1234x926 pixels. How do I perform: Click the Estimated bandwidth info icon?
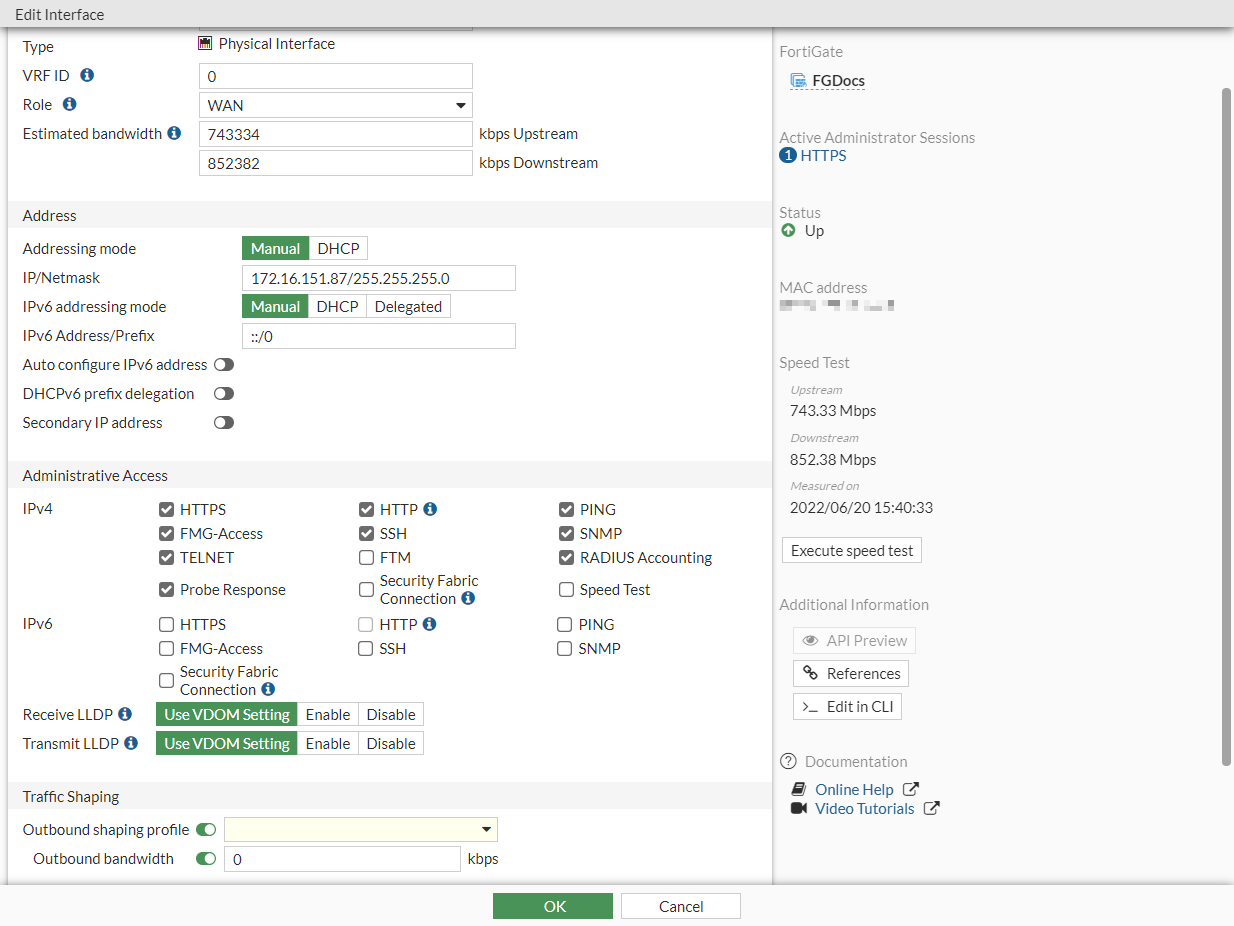tap(175, 133)
